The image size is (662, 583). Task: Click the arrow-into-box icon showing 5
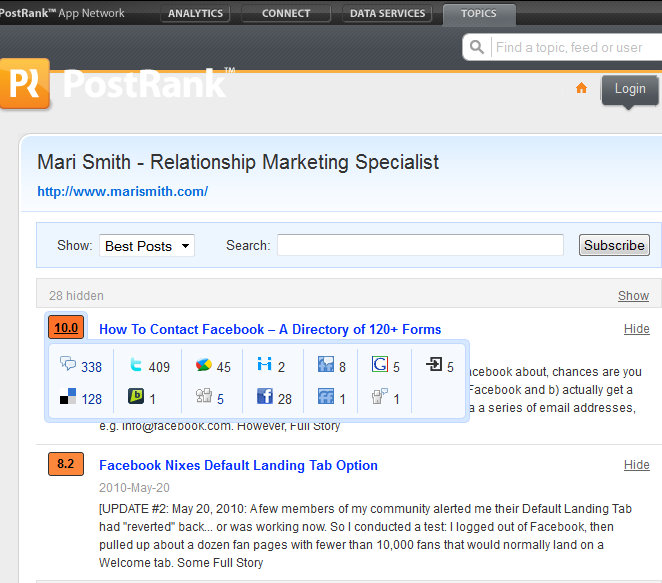pyautogui.click(x=434, y=364)
